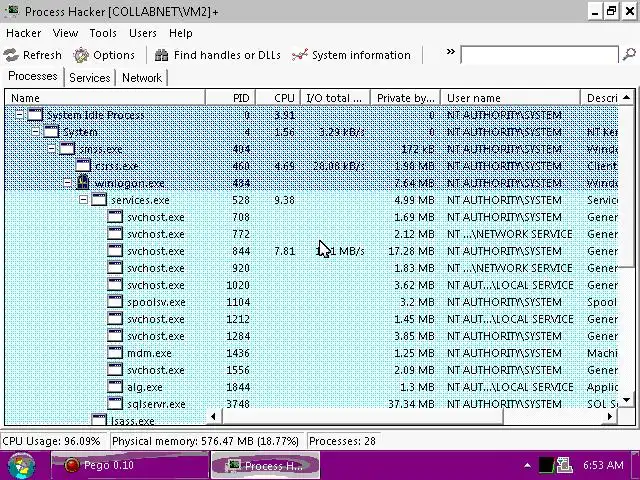Viewport: 640px width, 480px height.
Task: Open the Users menu
Action: click(142, 33)
